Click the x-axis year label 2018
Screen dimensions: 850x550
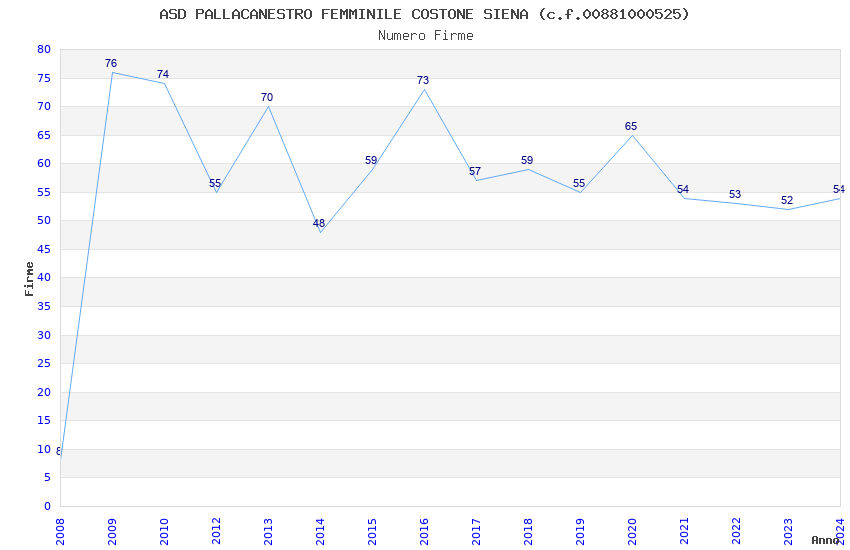[529, 532]
